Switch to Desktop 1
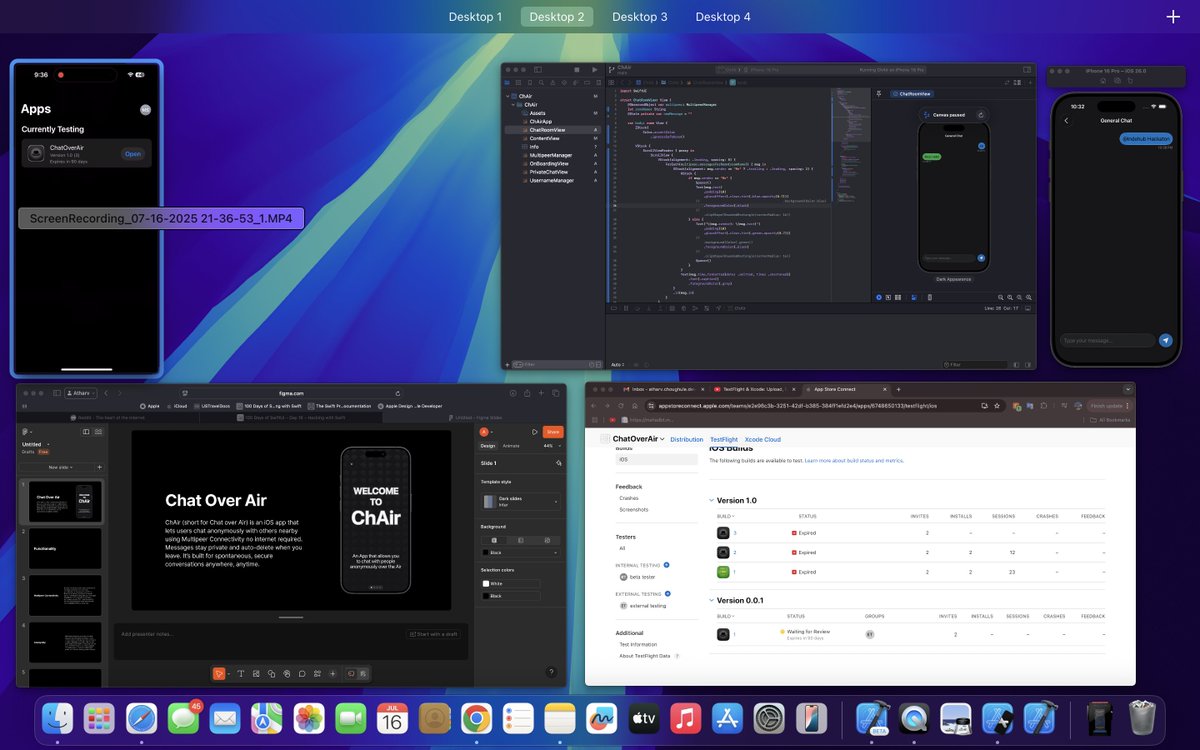 [475, 16]
